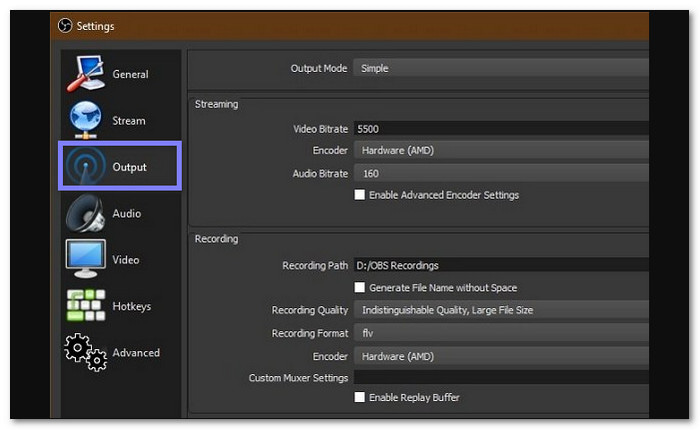Open the Recording Quality dropdown

click(501, 310)
